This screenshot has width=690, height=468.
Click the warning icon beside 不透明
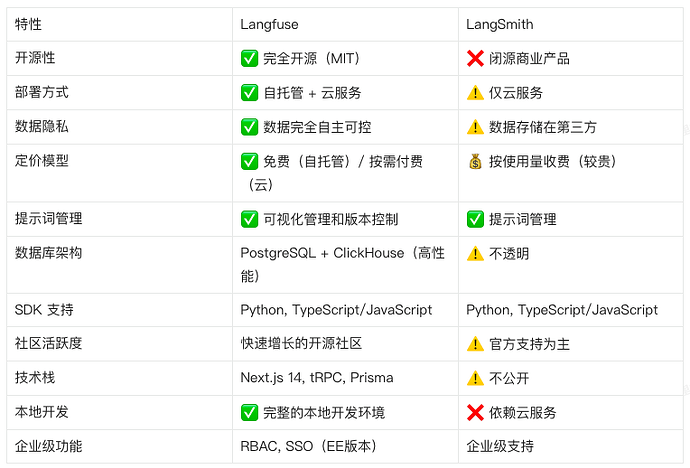[x=475, y=253]
